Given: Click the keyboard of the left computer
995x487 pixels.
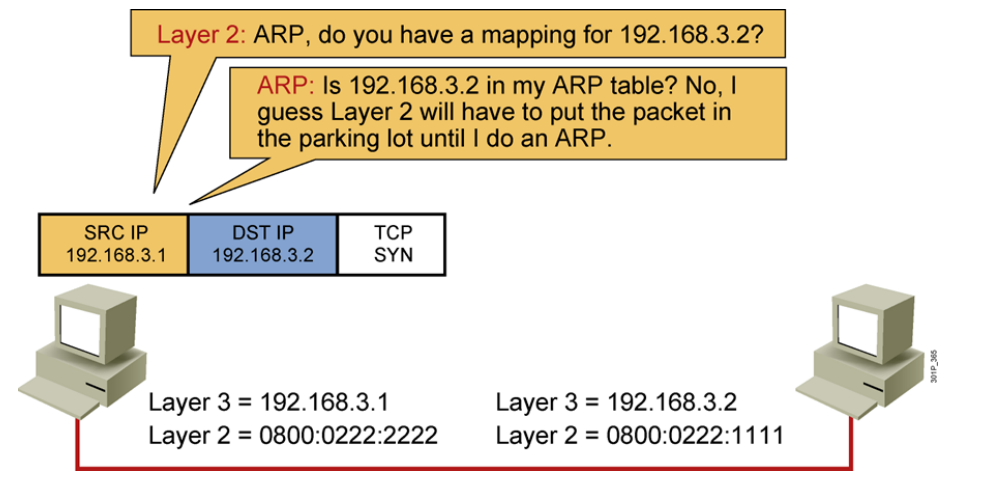Looking at the screenshot, I should coord(58,397).
